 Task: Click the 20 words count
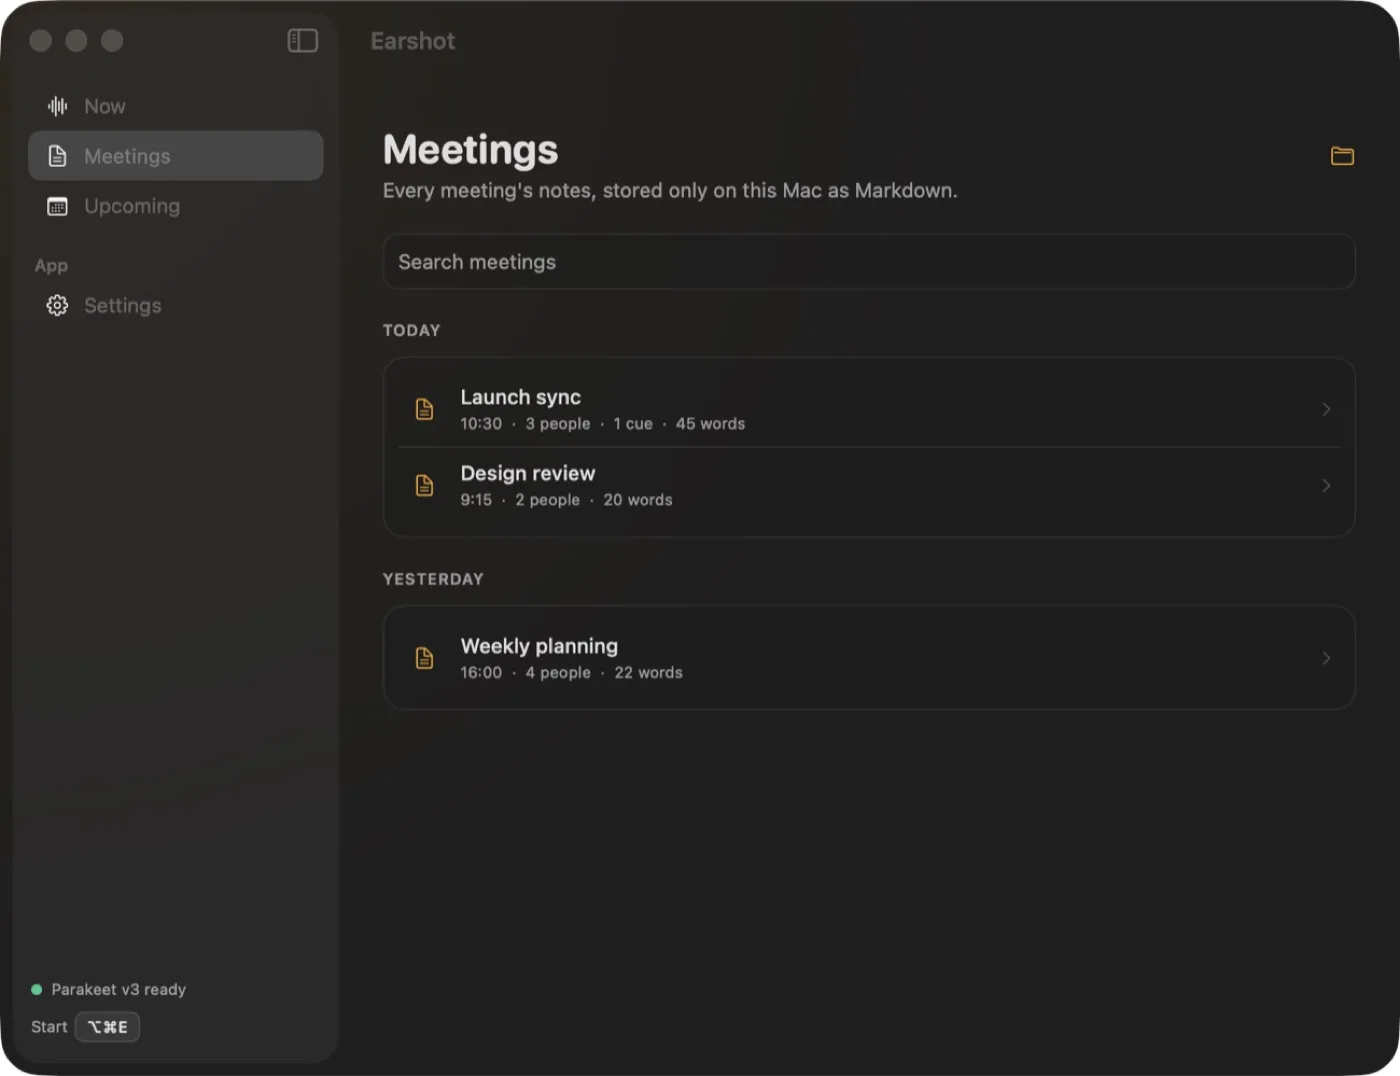[x=638, y=500]
